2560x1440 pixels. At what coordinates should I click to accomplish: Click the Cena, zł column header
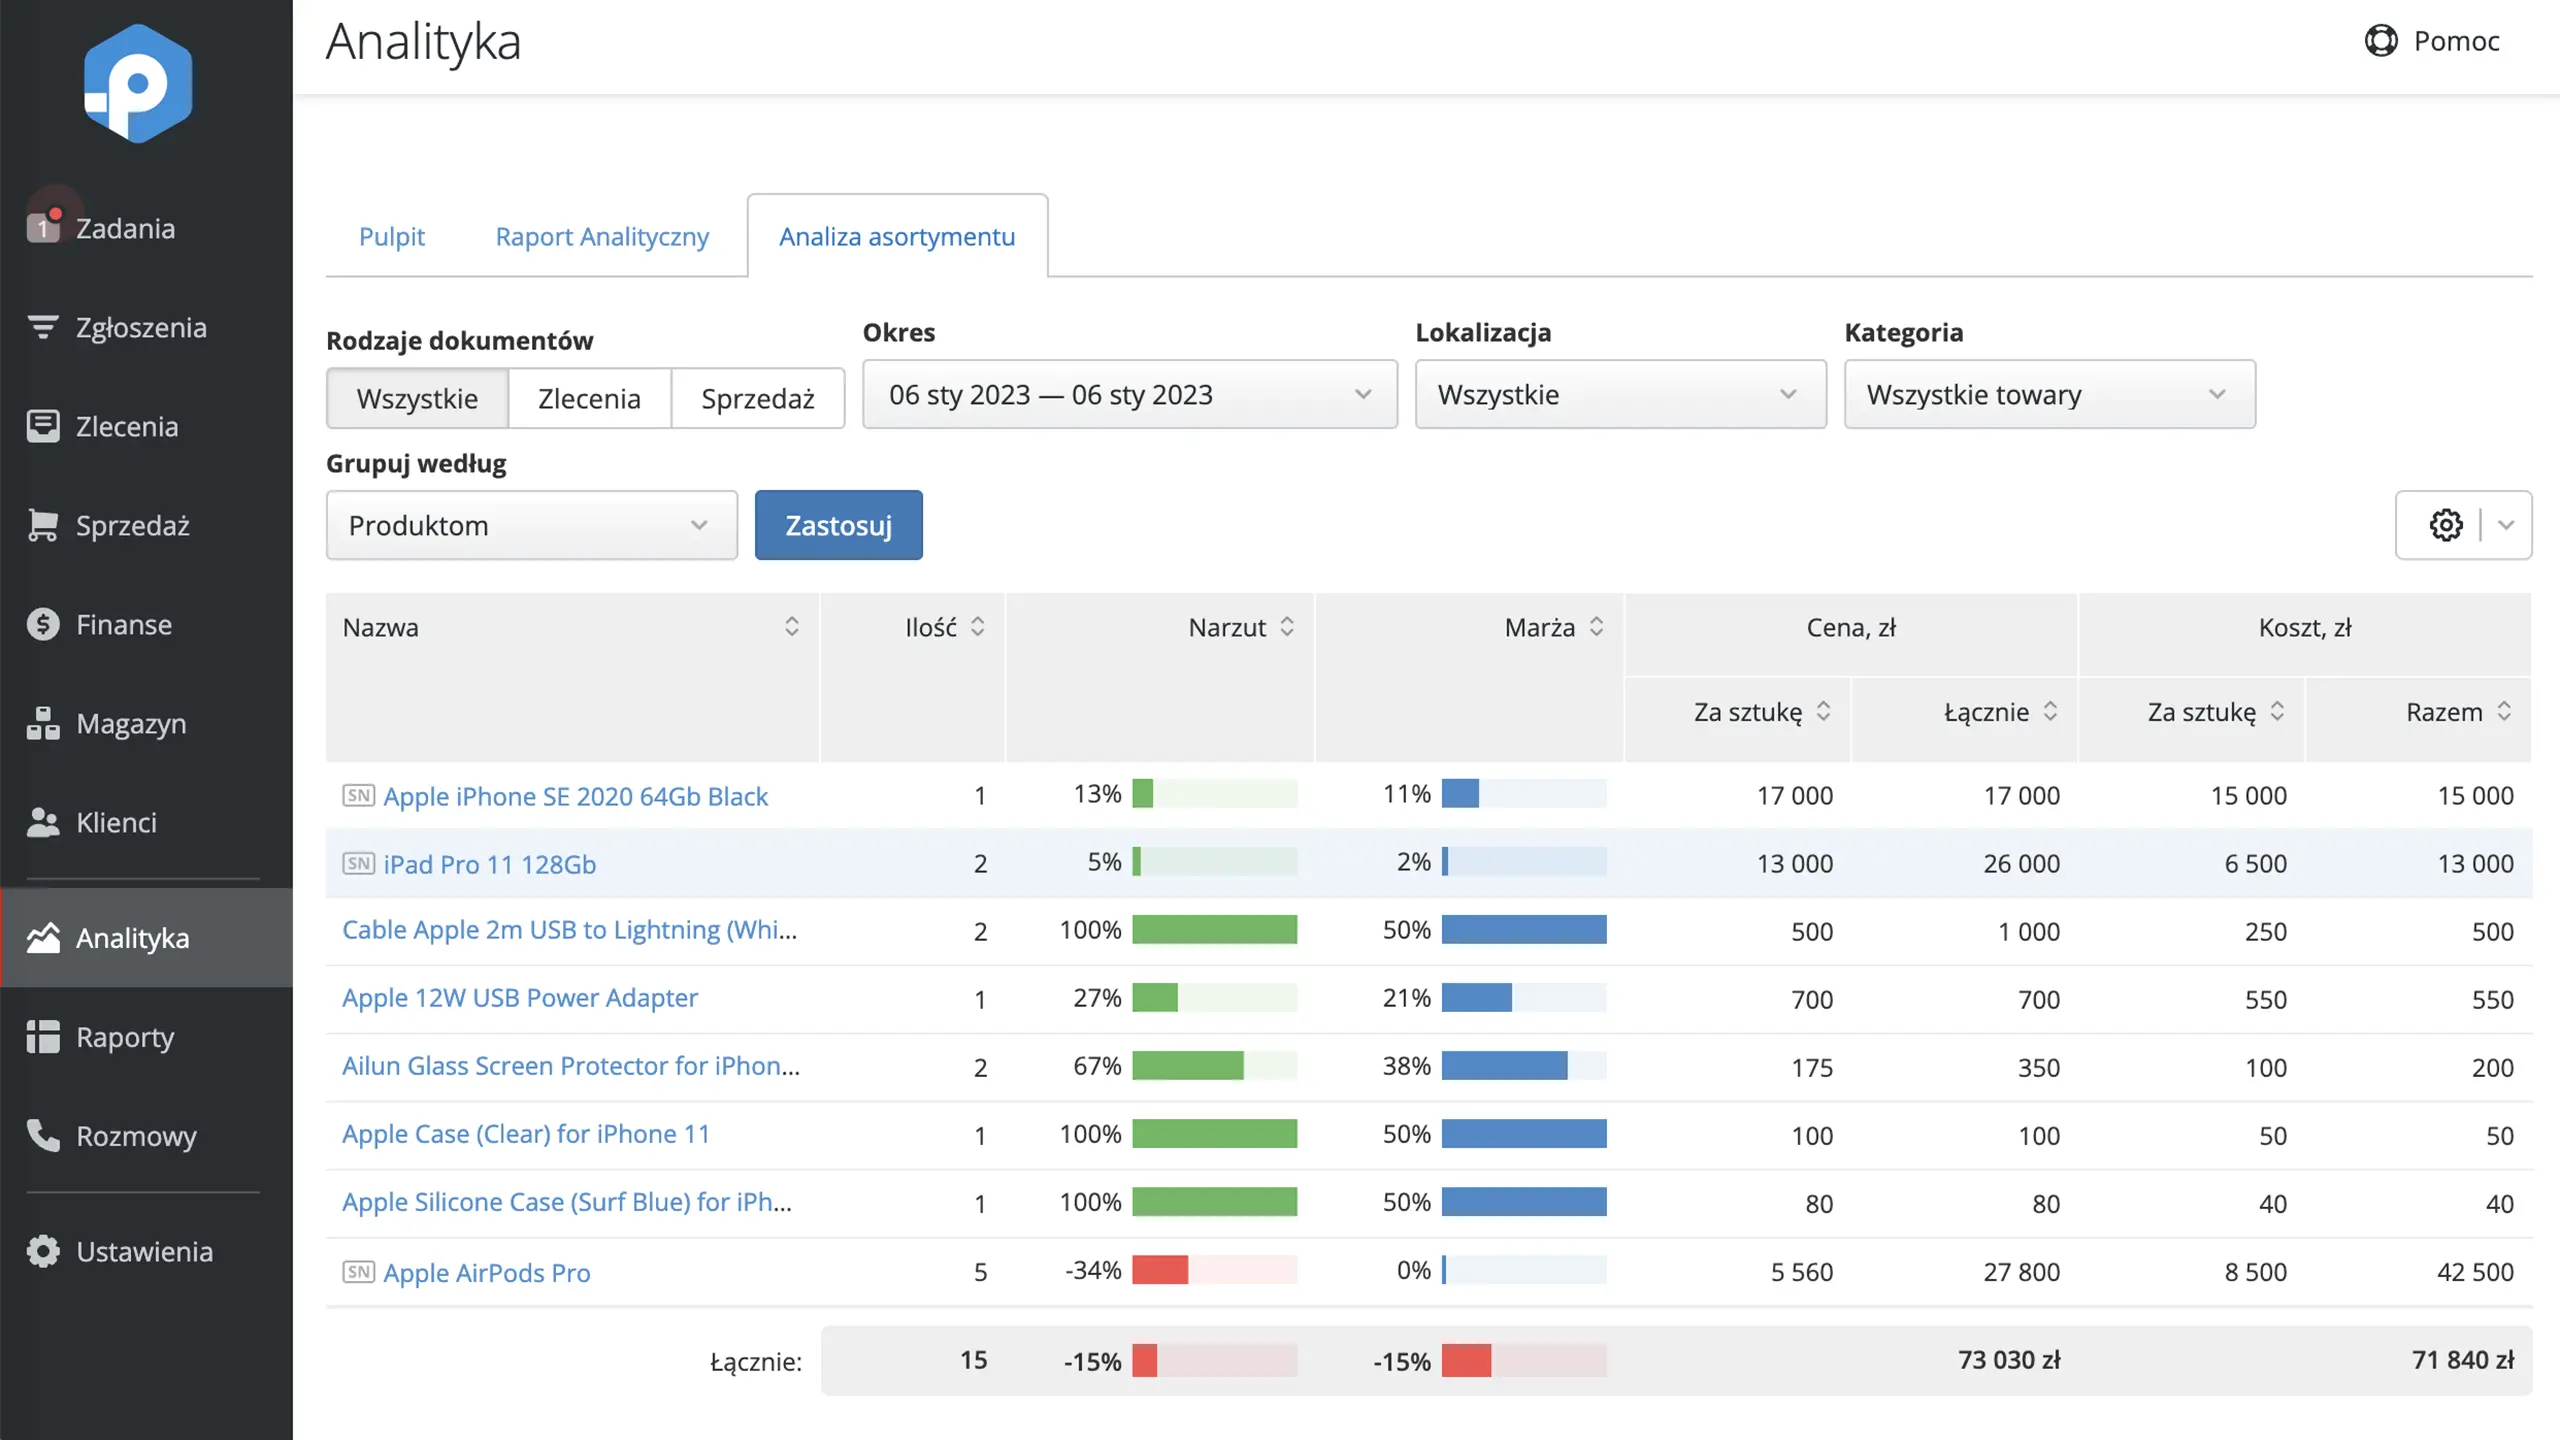pos(1851,627)
